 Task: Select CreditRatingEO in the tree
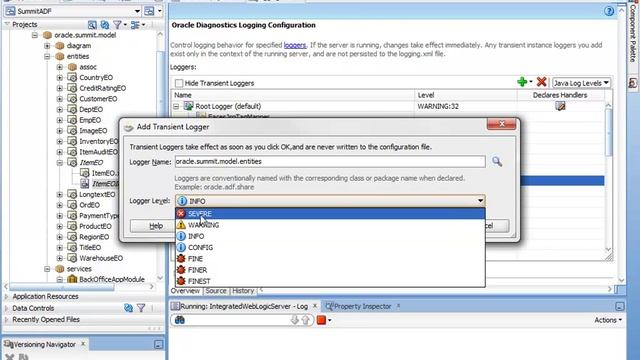pyautogui.click(x=102, y=88)
